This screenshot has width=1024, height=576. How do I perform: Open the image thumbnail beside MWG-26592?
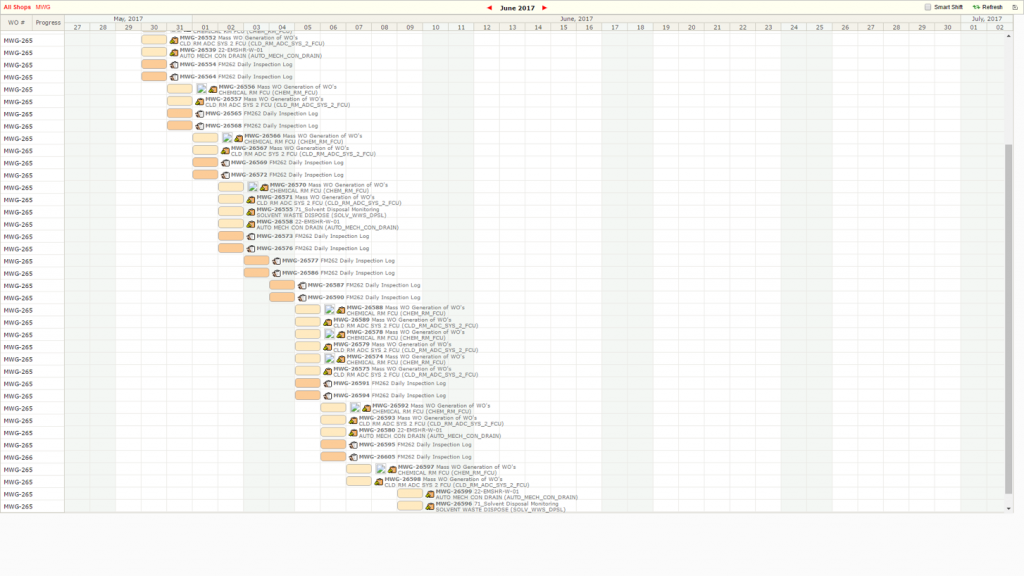(355, 408)
